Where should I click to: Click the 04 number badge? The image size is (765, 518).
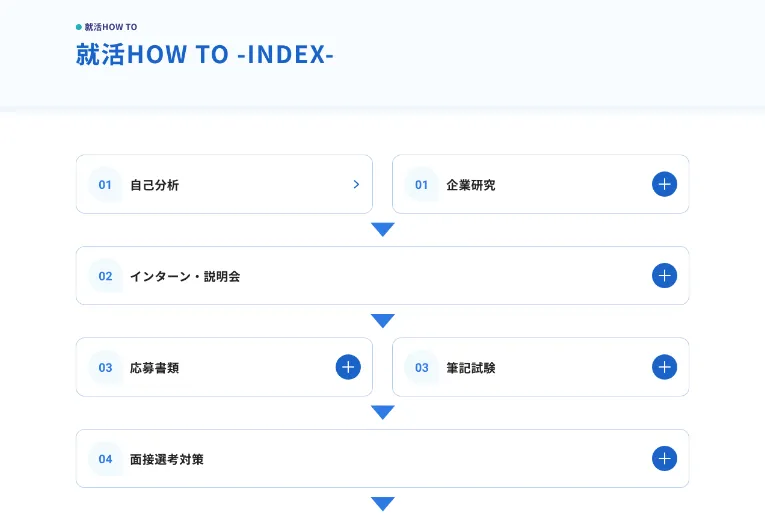pyautogui.click(x=105, y=460)
